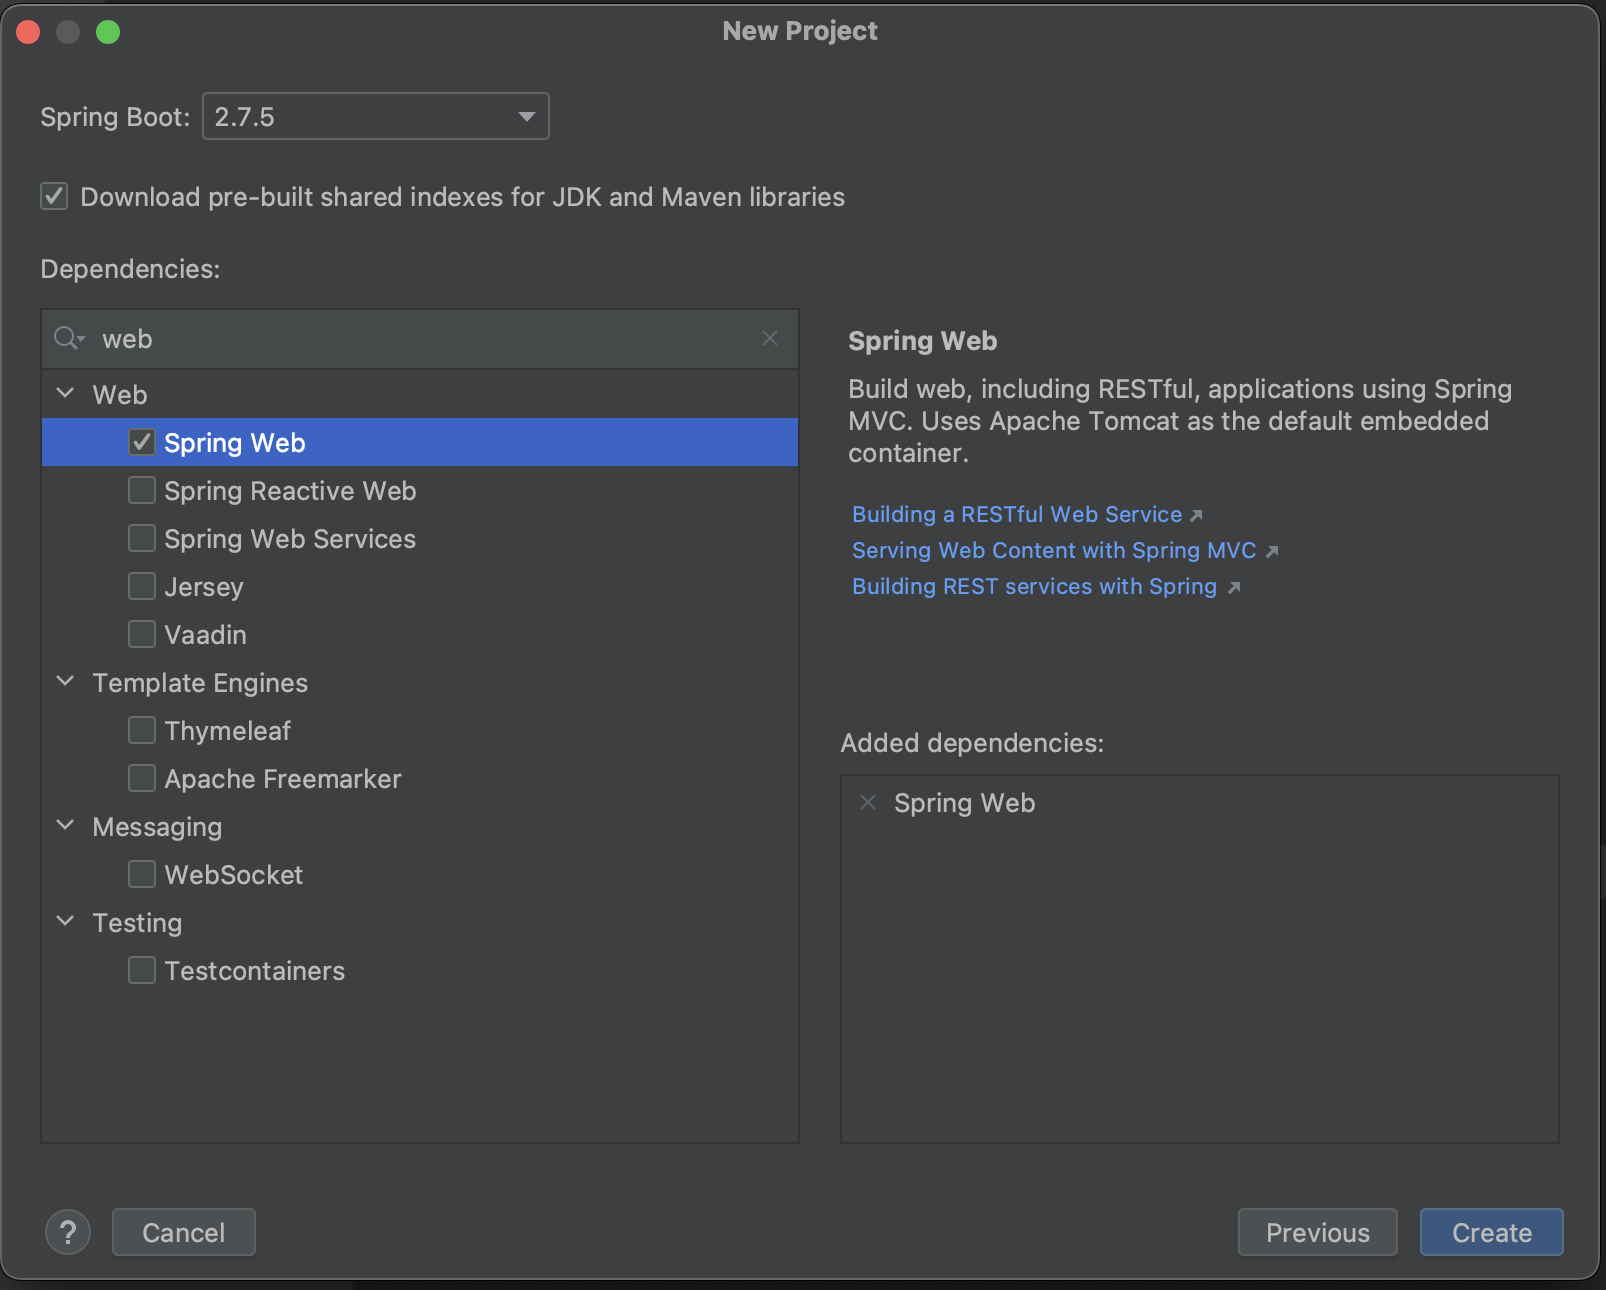
Task: Click the search magnifier icon in dependencies
Action: [69, 338]
